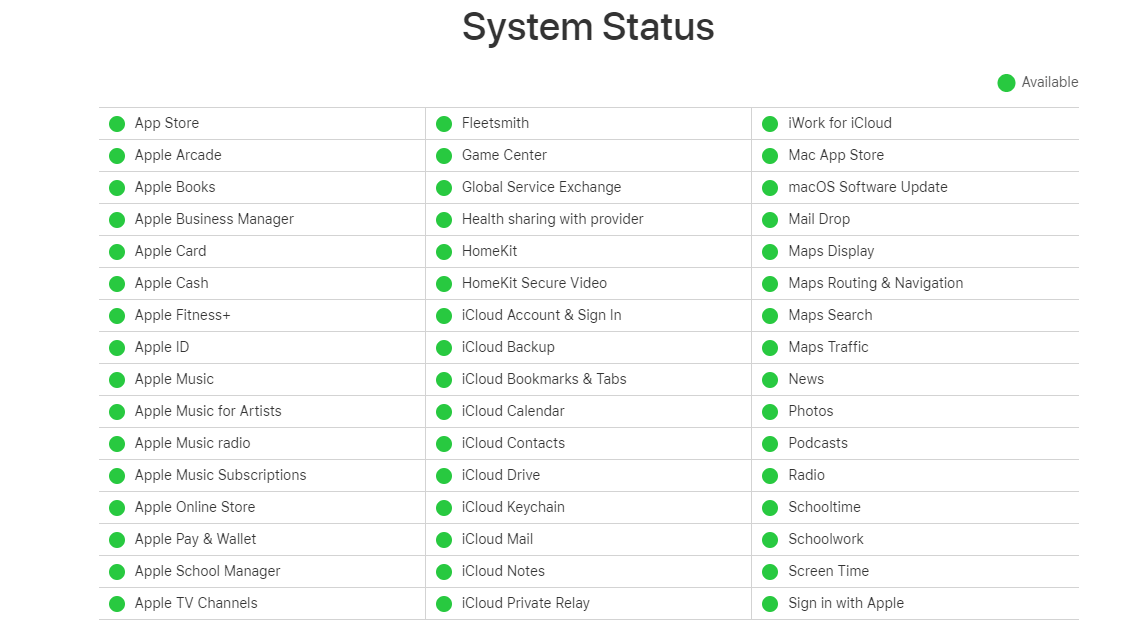Click the status dot for iWork for iCloud
The image size is (1141, 620).
pos(770,124)
